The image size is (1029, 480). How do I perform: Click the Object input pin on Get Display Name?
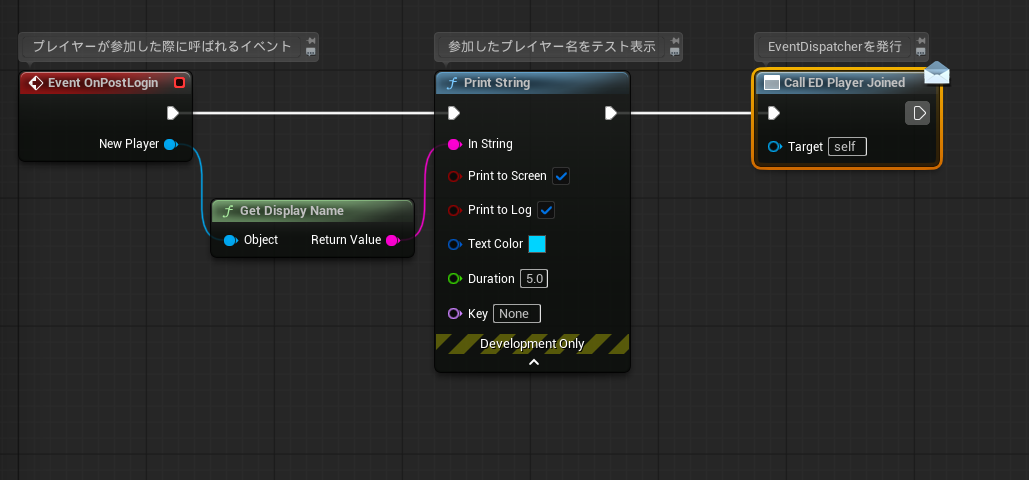(230, 240)
